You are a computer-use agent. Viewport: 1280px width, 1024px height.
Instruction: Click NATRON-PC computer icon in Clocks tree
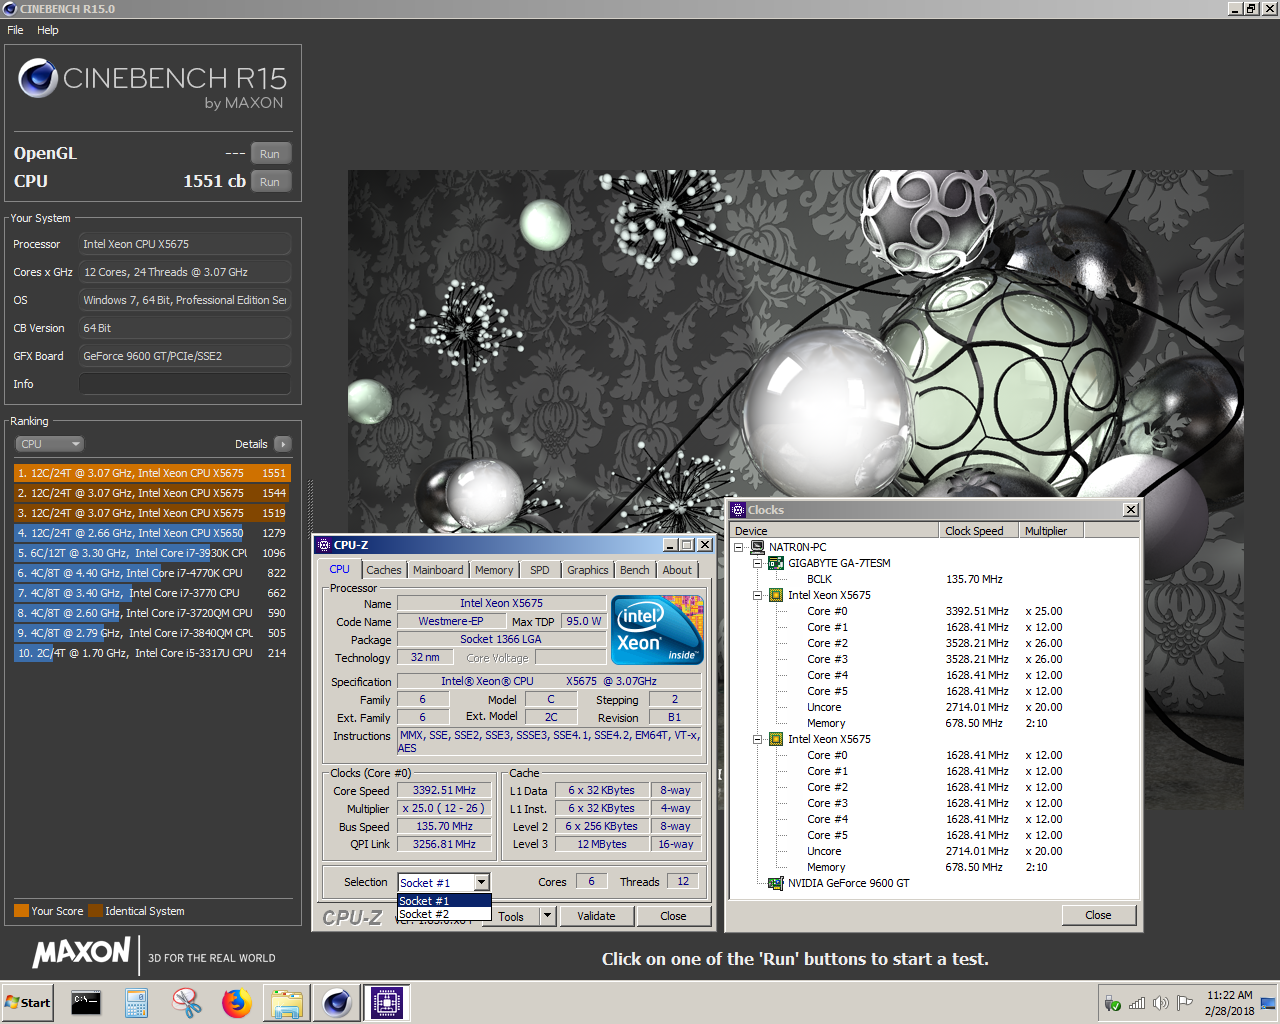click(x=757, y=547)
